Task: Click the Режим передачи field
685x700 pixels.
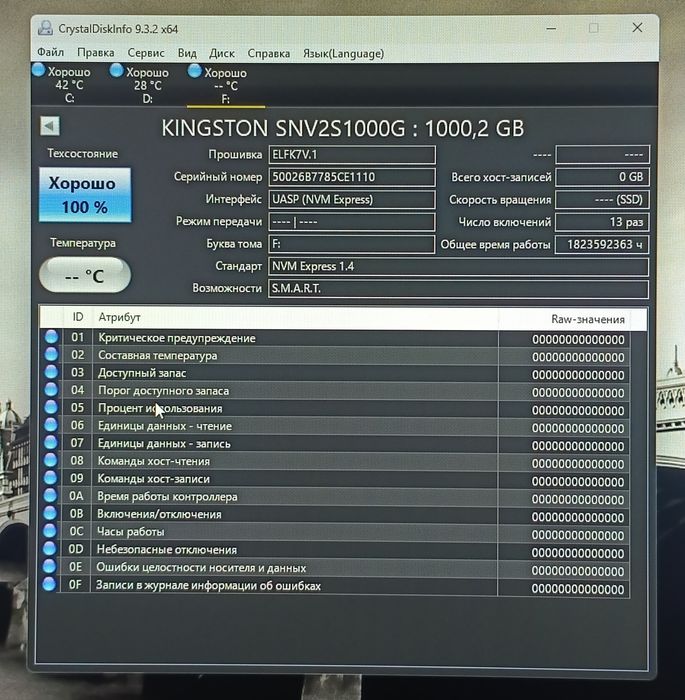Action: (x=352, y=222)
